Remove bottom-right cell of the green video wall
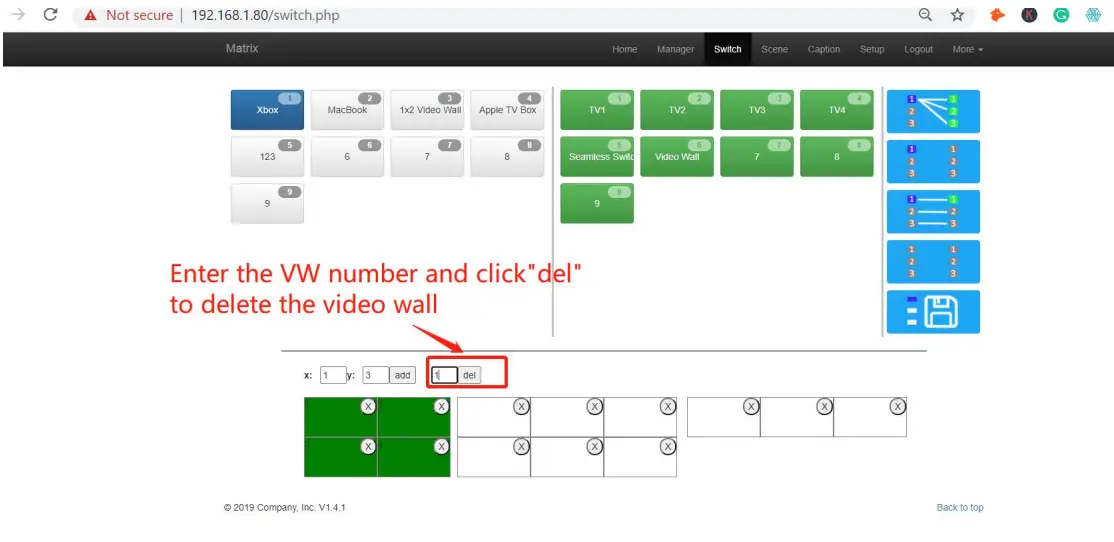 tap(442, 446)
